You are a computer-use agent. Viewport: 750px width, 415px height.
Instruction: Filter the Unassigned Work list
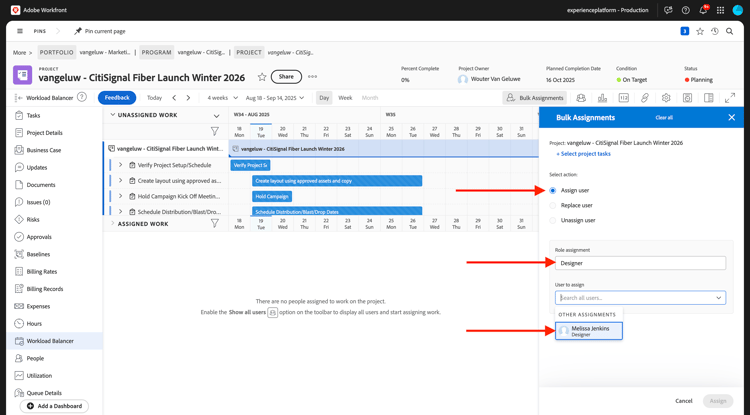click(215, 131)
